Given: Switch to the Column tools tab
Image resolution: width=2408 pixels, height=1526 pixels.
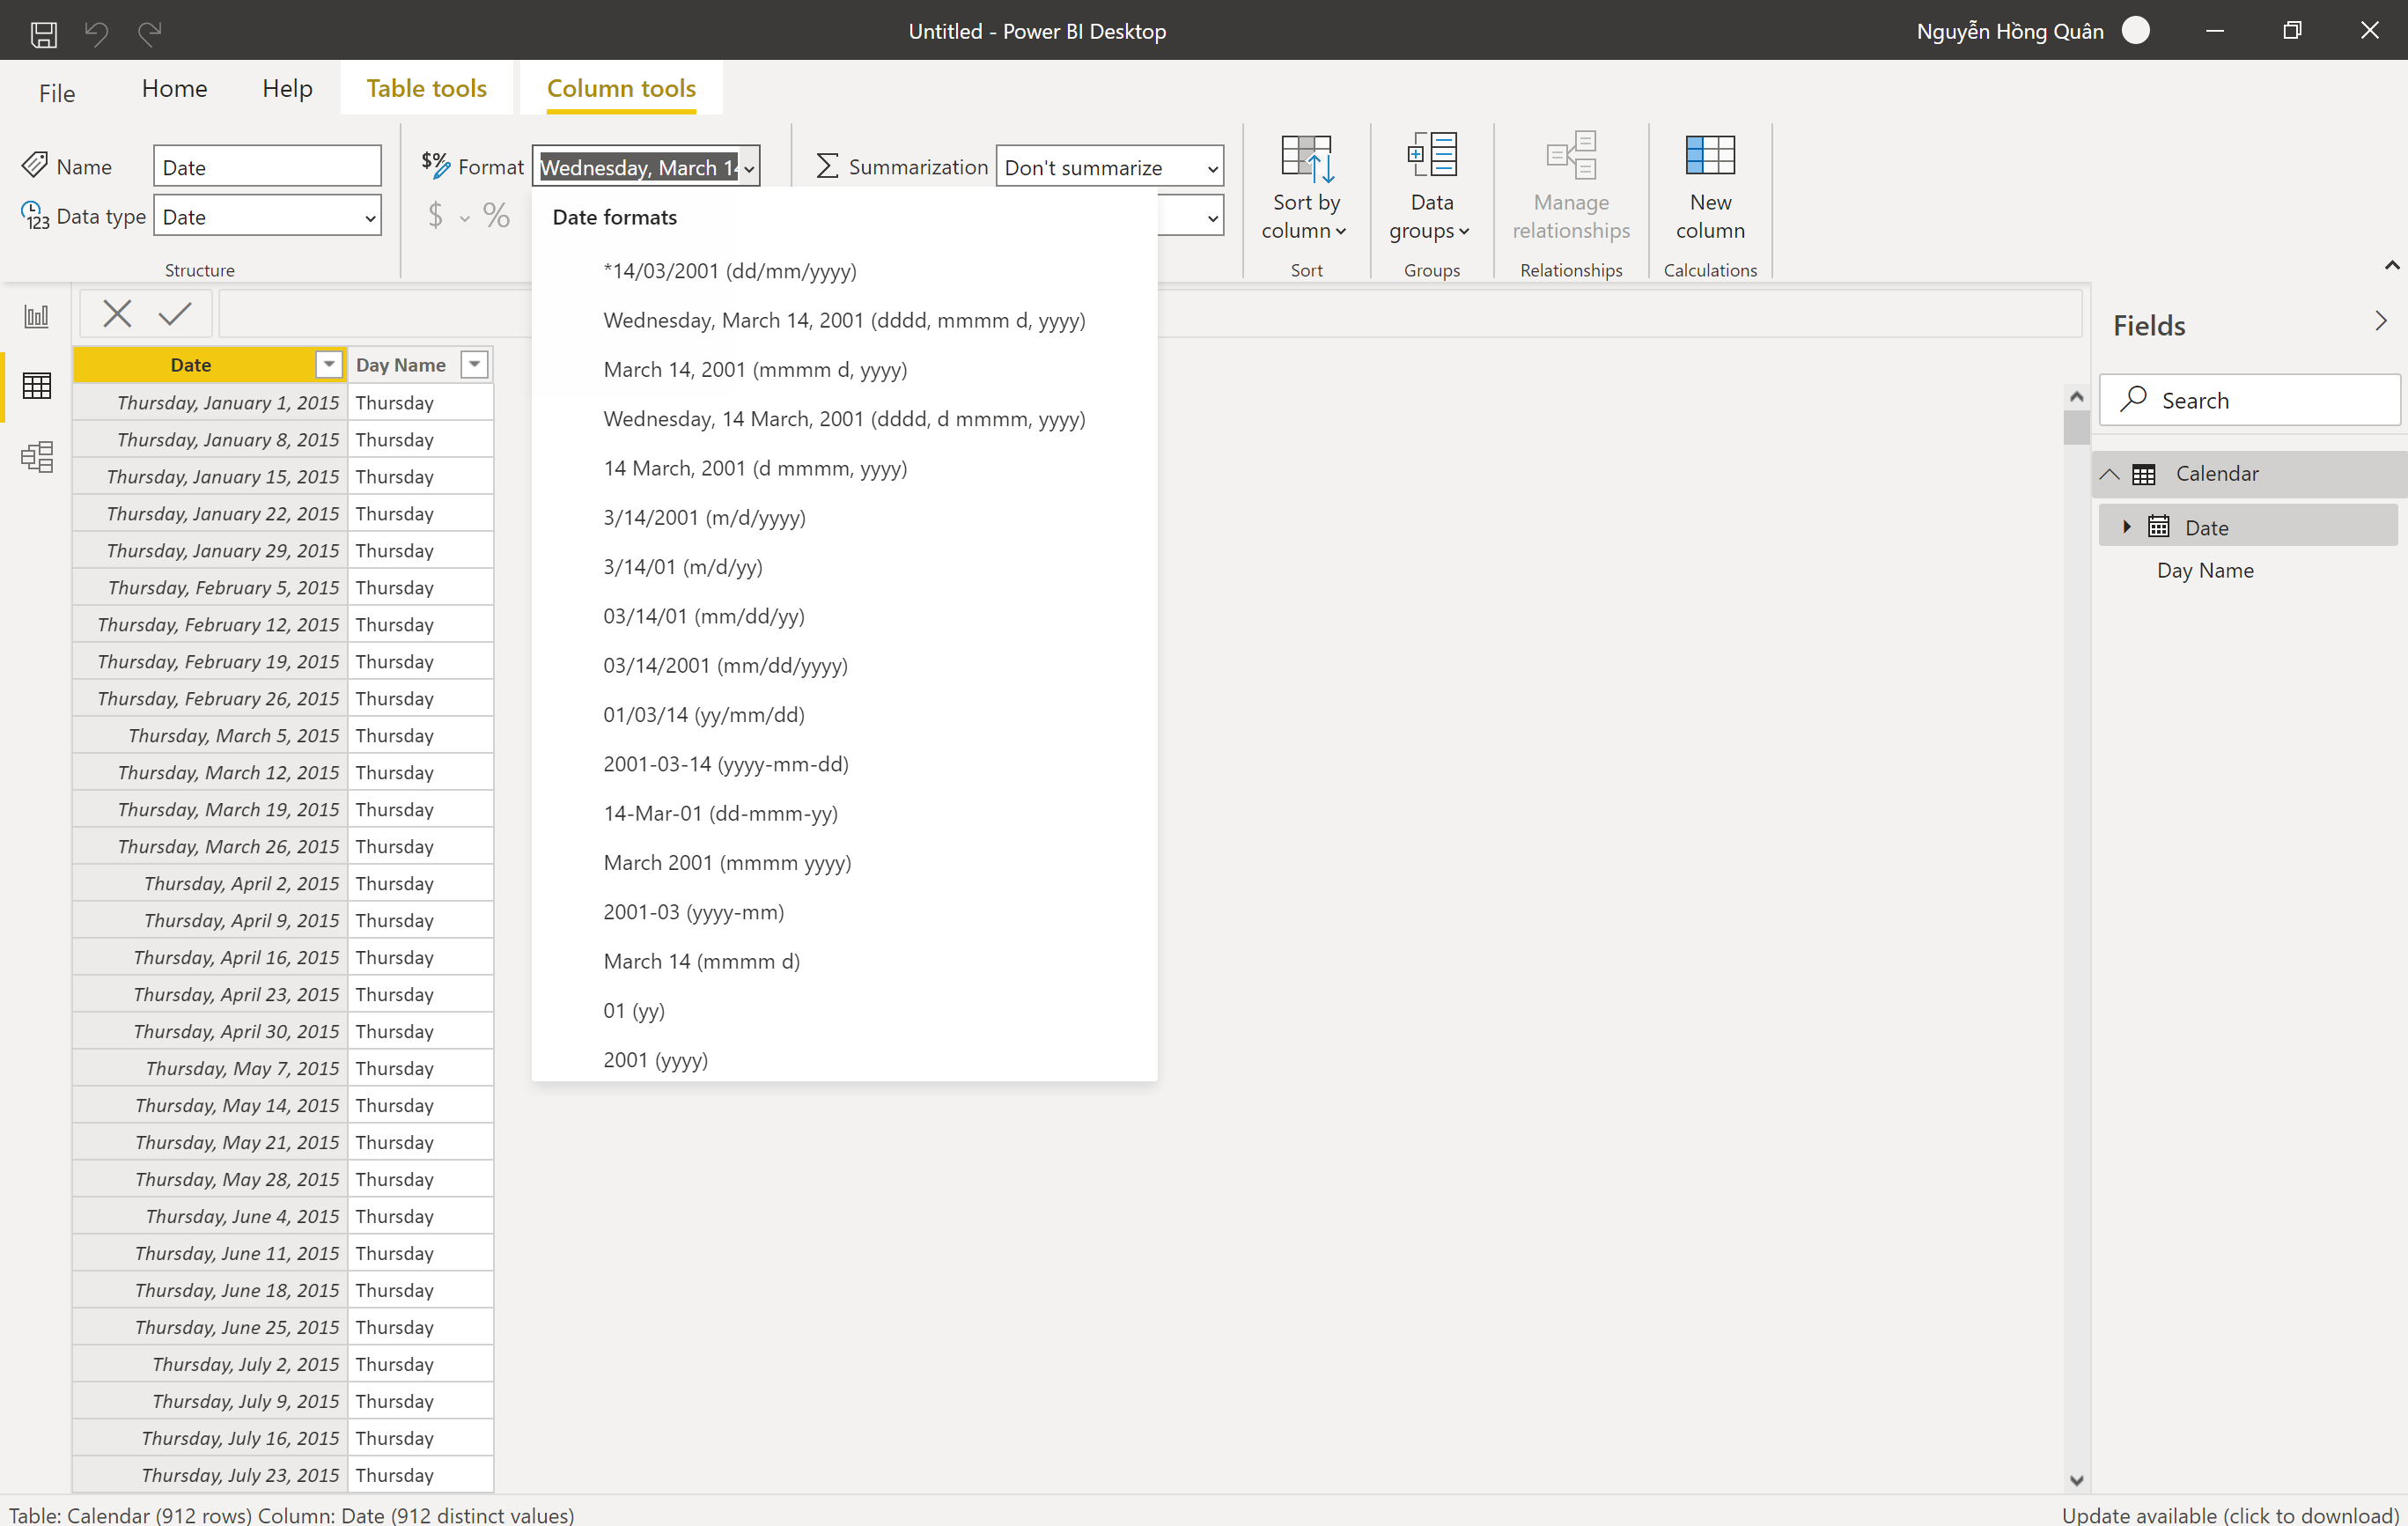Looking at the screenshot, I should pyautogui.click(x=621, y=88).
